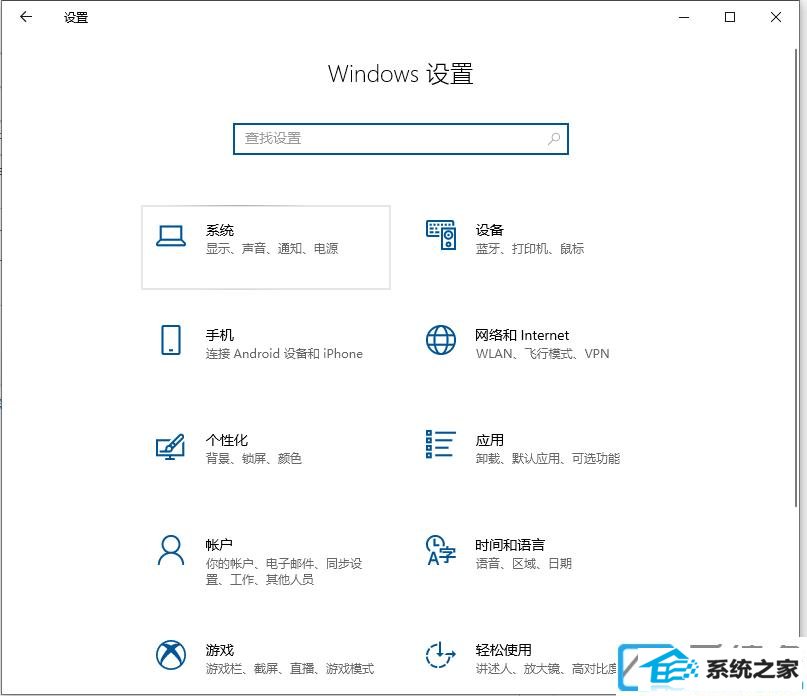Click 显示、声音、通知、电源 description
This screenshot has height=696, width=807.
click(x=272, y=249)
